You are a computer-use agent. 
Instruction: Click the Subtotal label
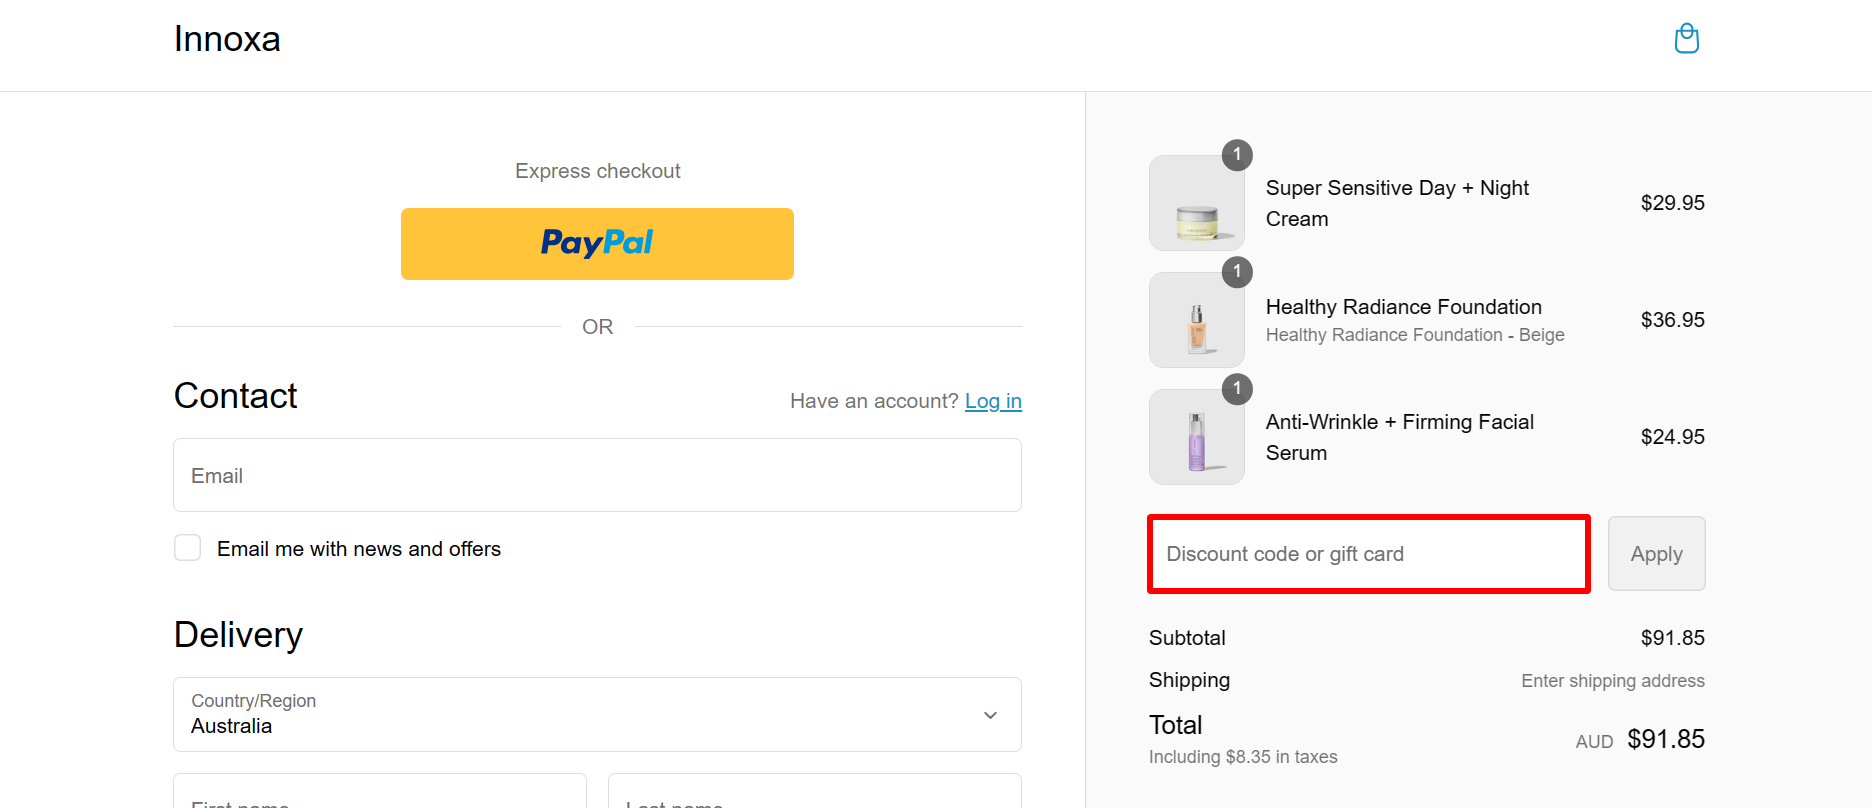pyautogui.click(x=1187, y=638)
